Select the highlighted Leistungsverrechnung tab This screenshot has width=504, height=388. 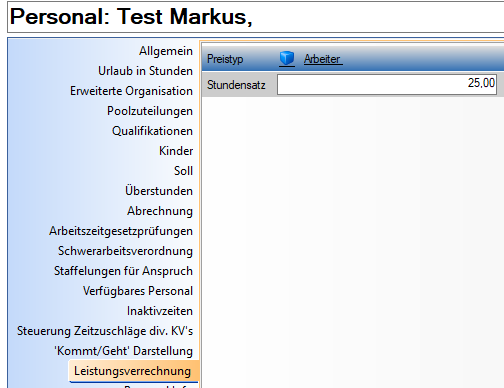coord(134,371)
